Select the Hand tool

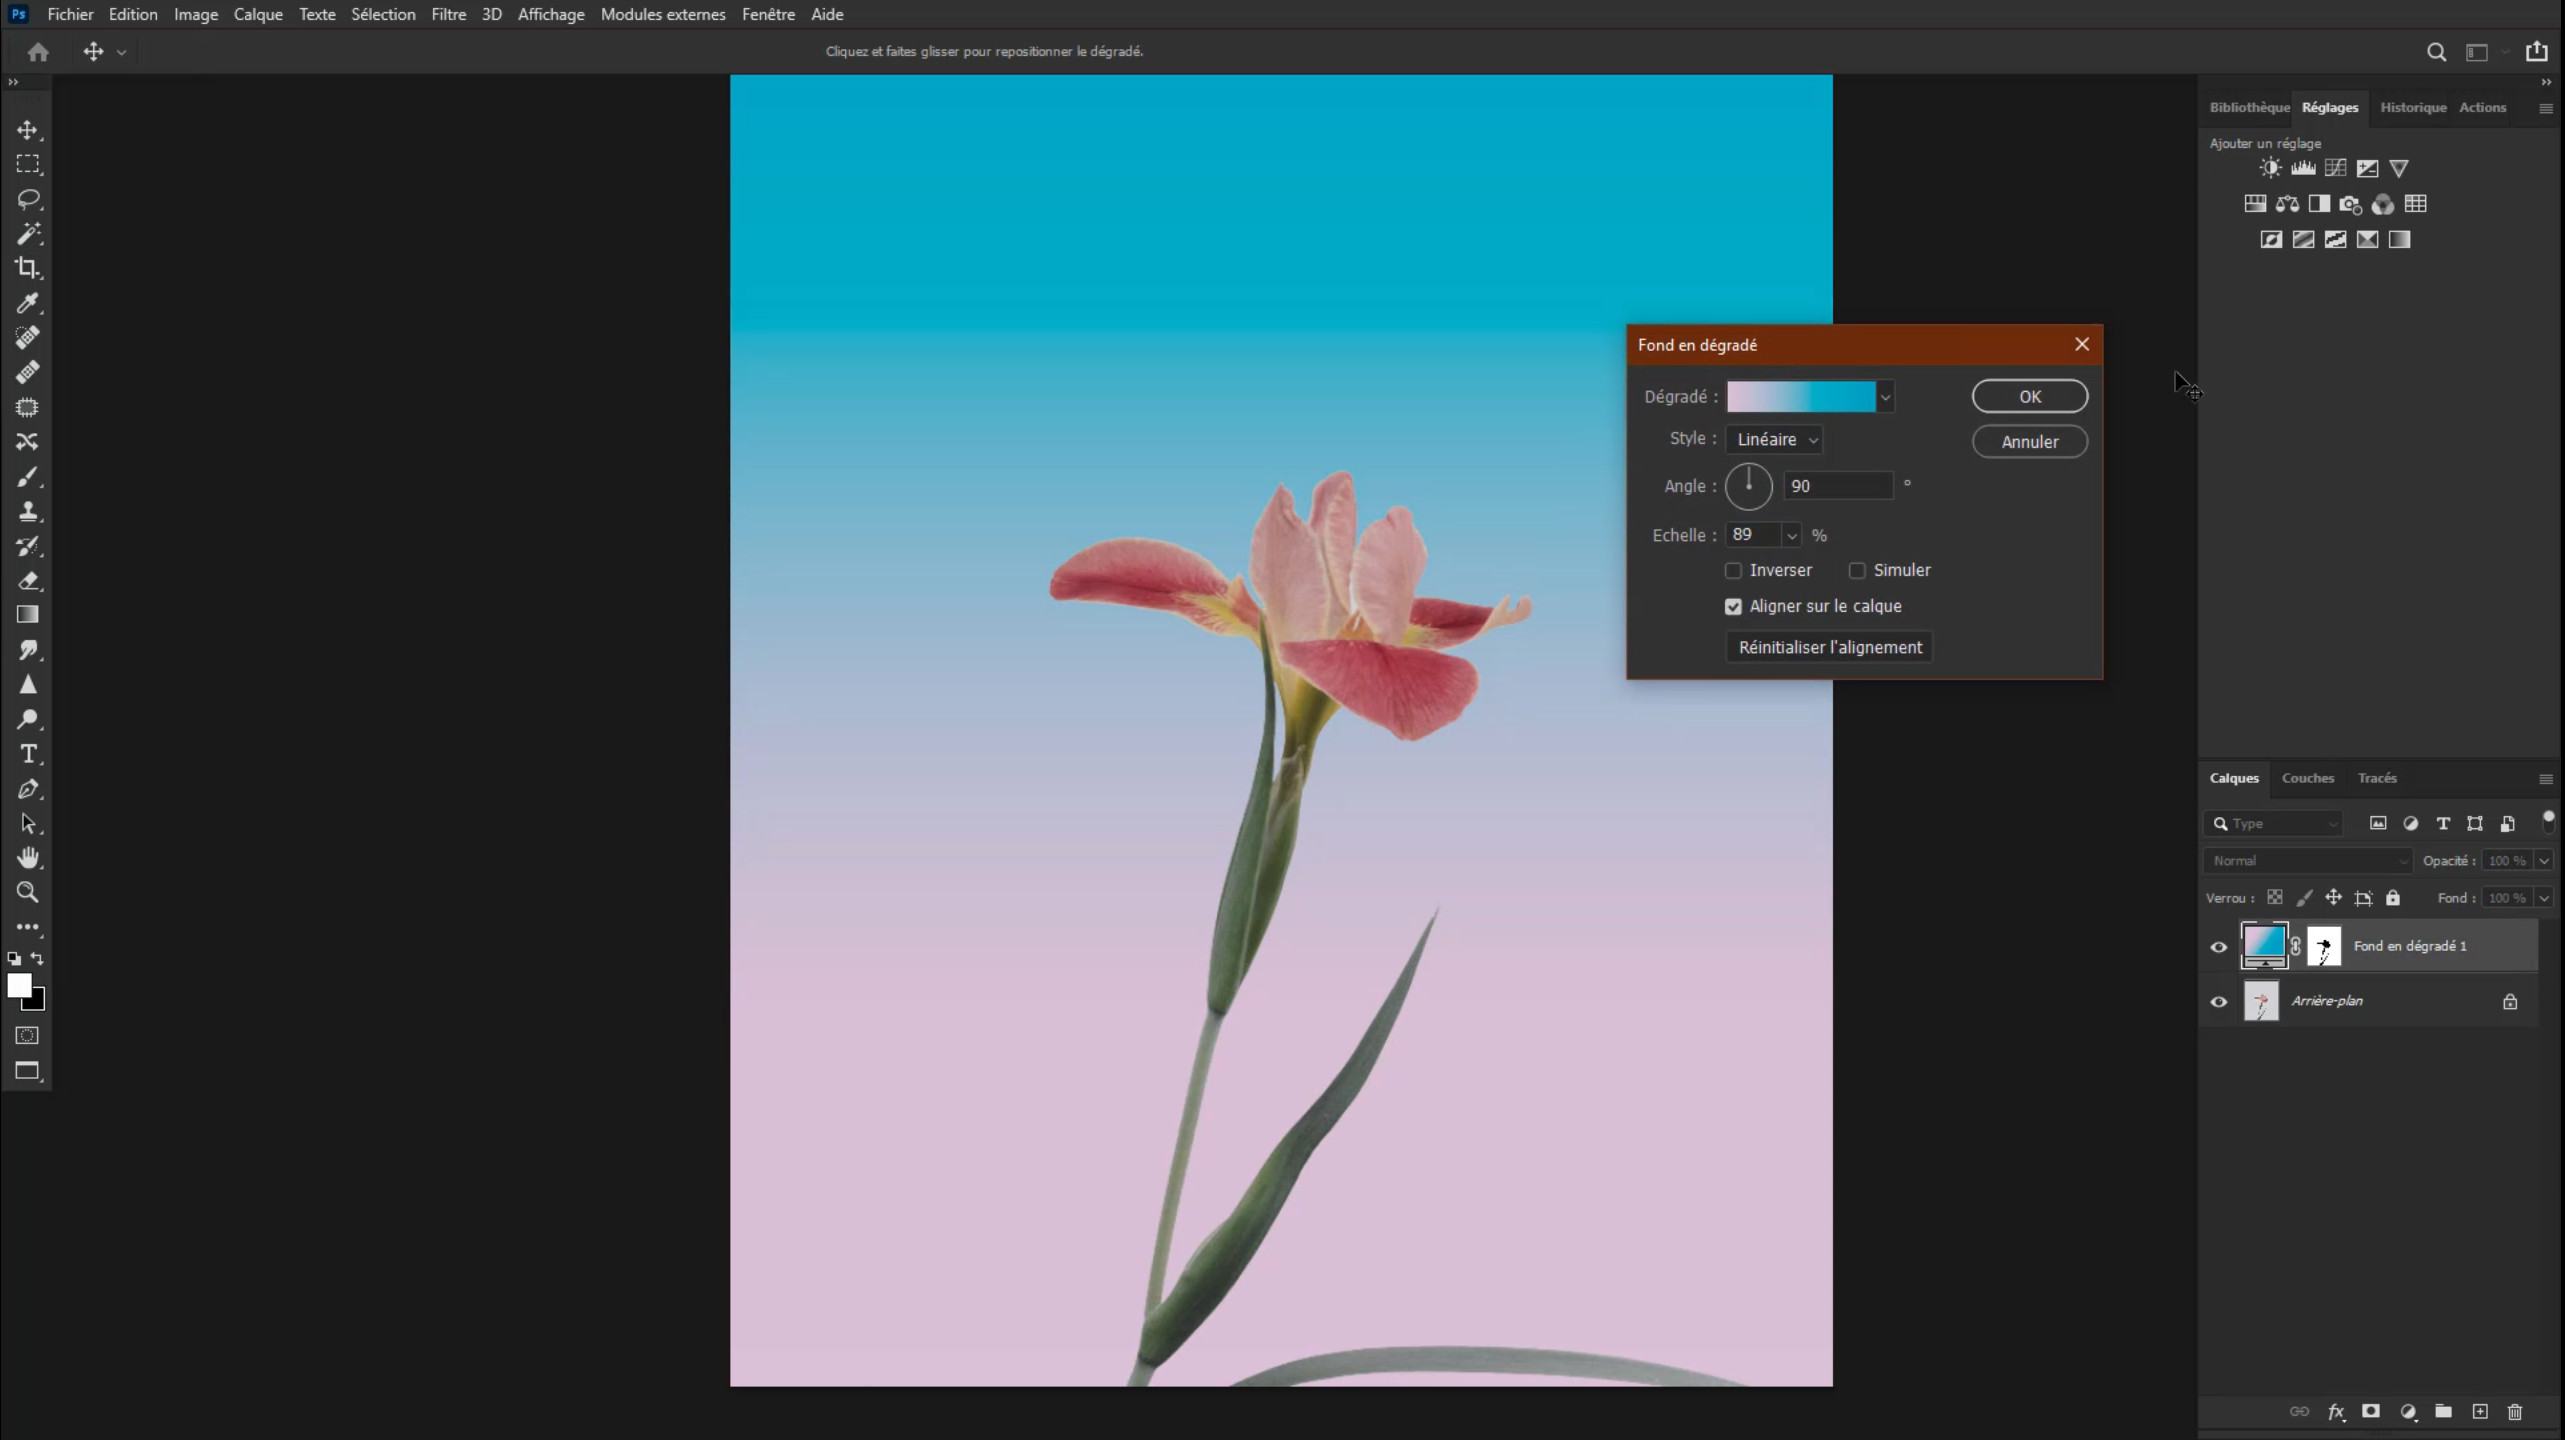pyautogui.click(x=28, y=858)
